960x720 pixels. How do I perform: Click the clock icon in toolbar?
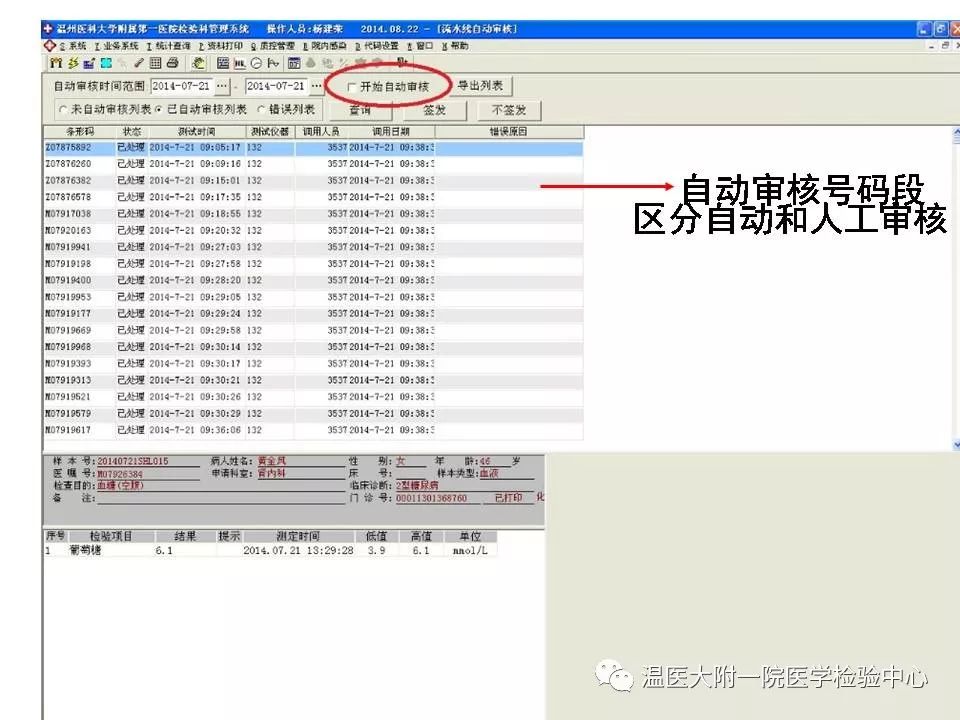pos(256,63)
